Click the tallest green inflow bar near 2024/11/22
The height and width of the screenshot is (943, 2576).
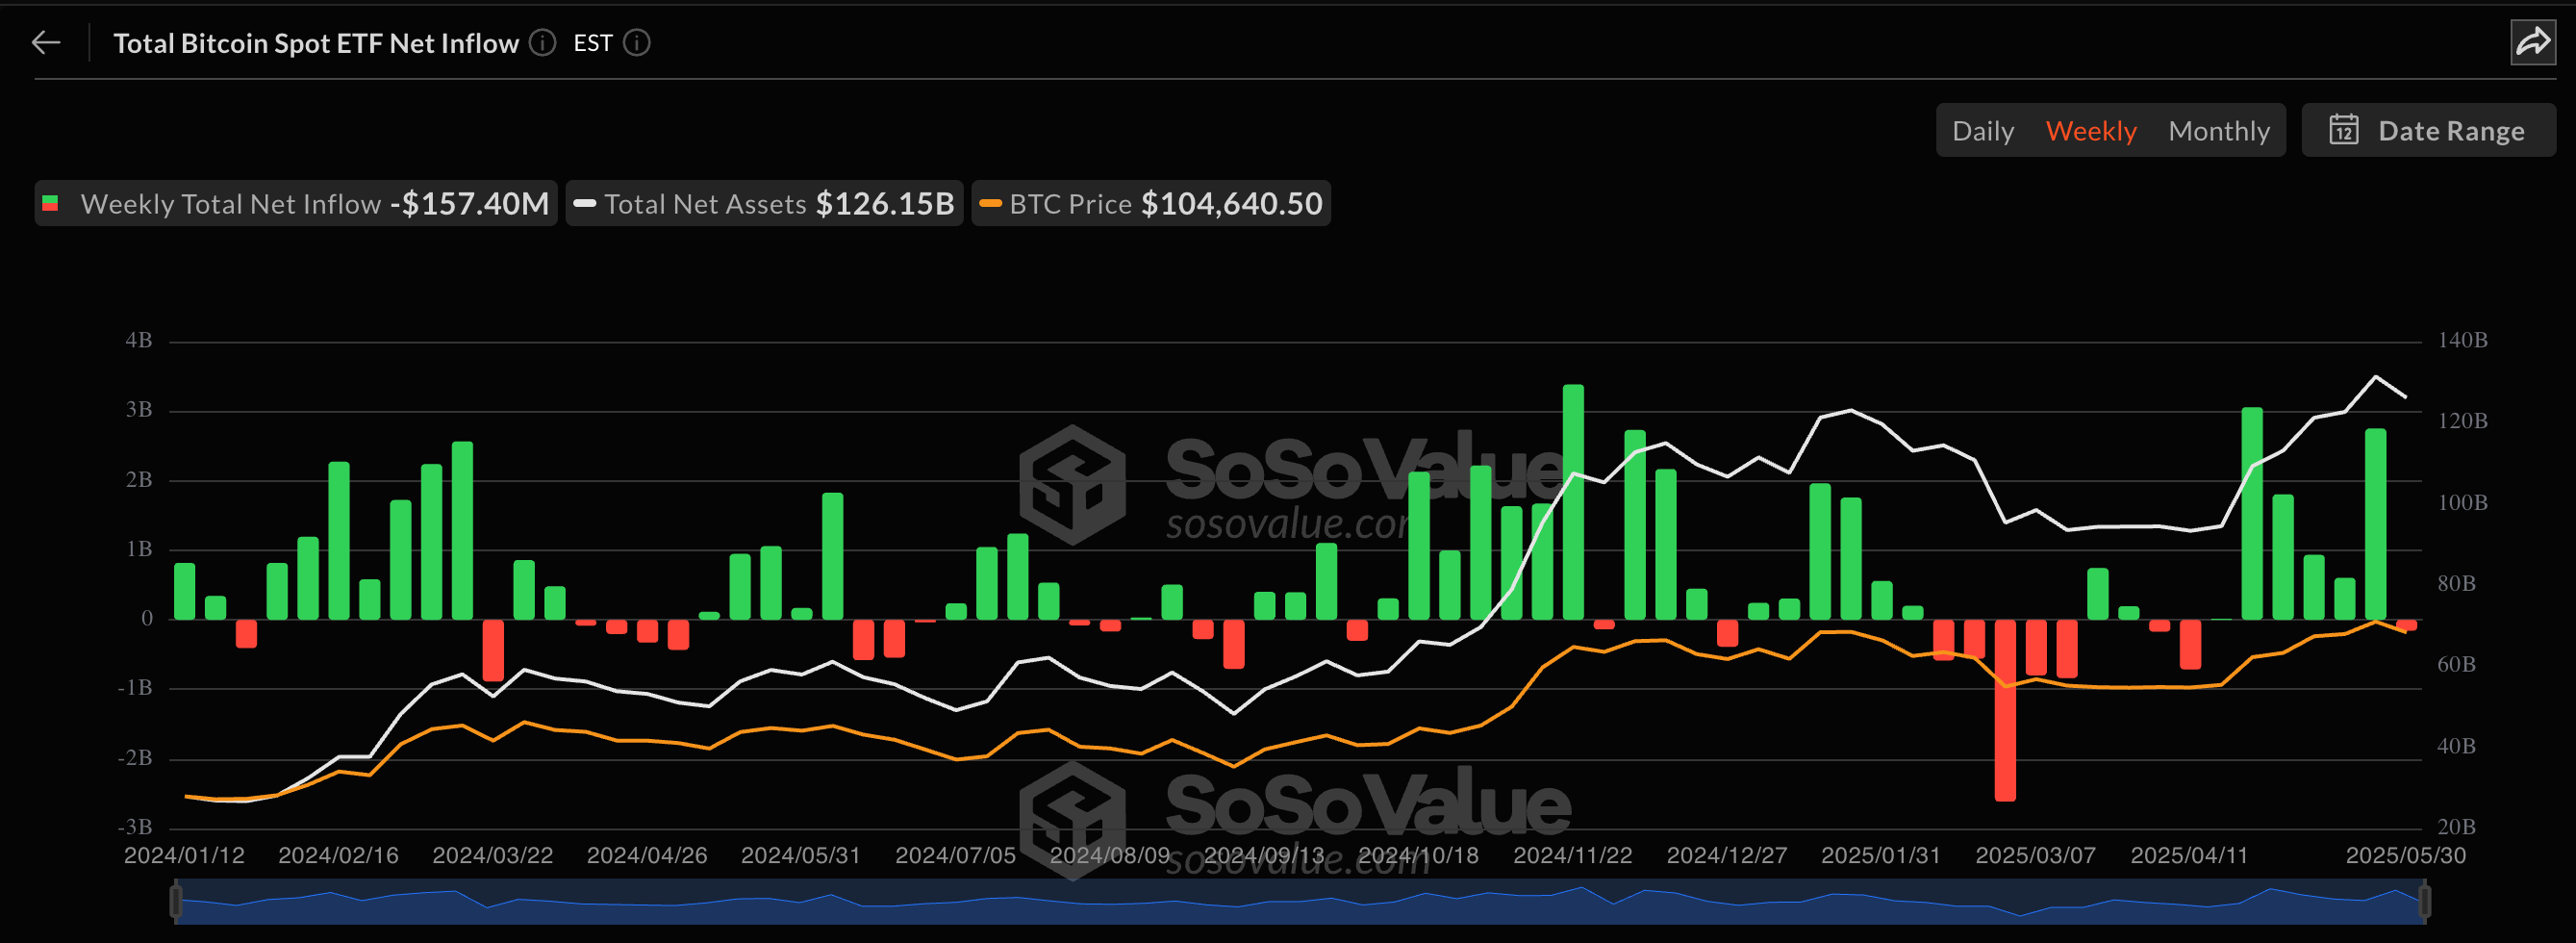(1572, 500)
